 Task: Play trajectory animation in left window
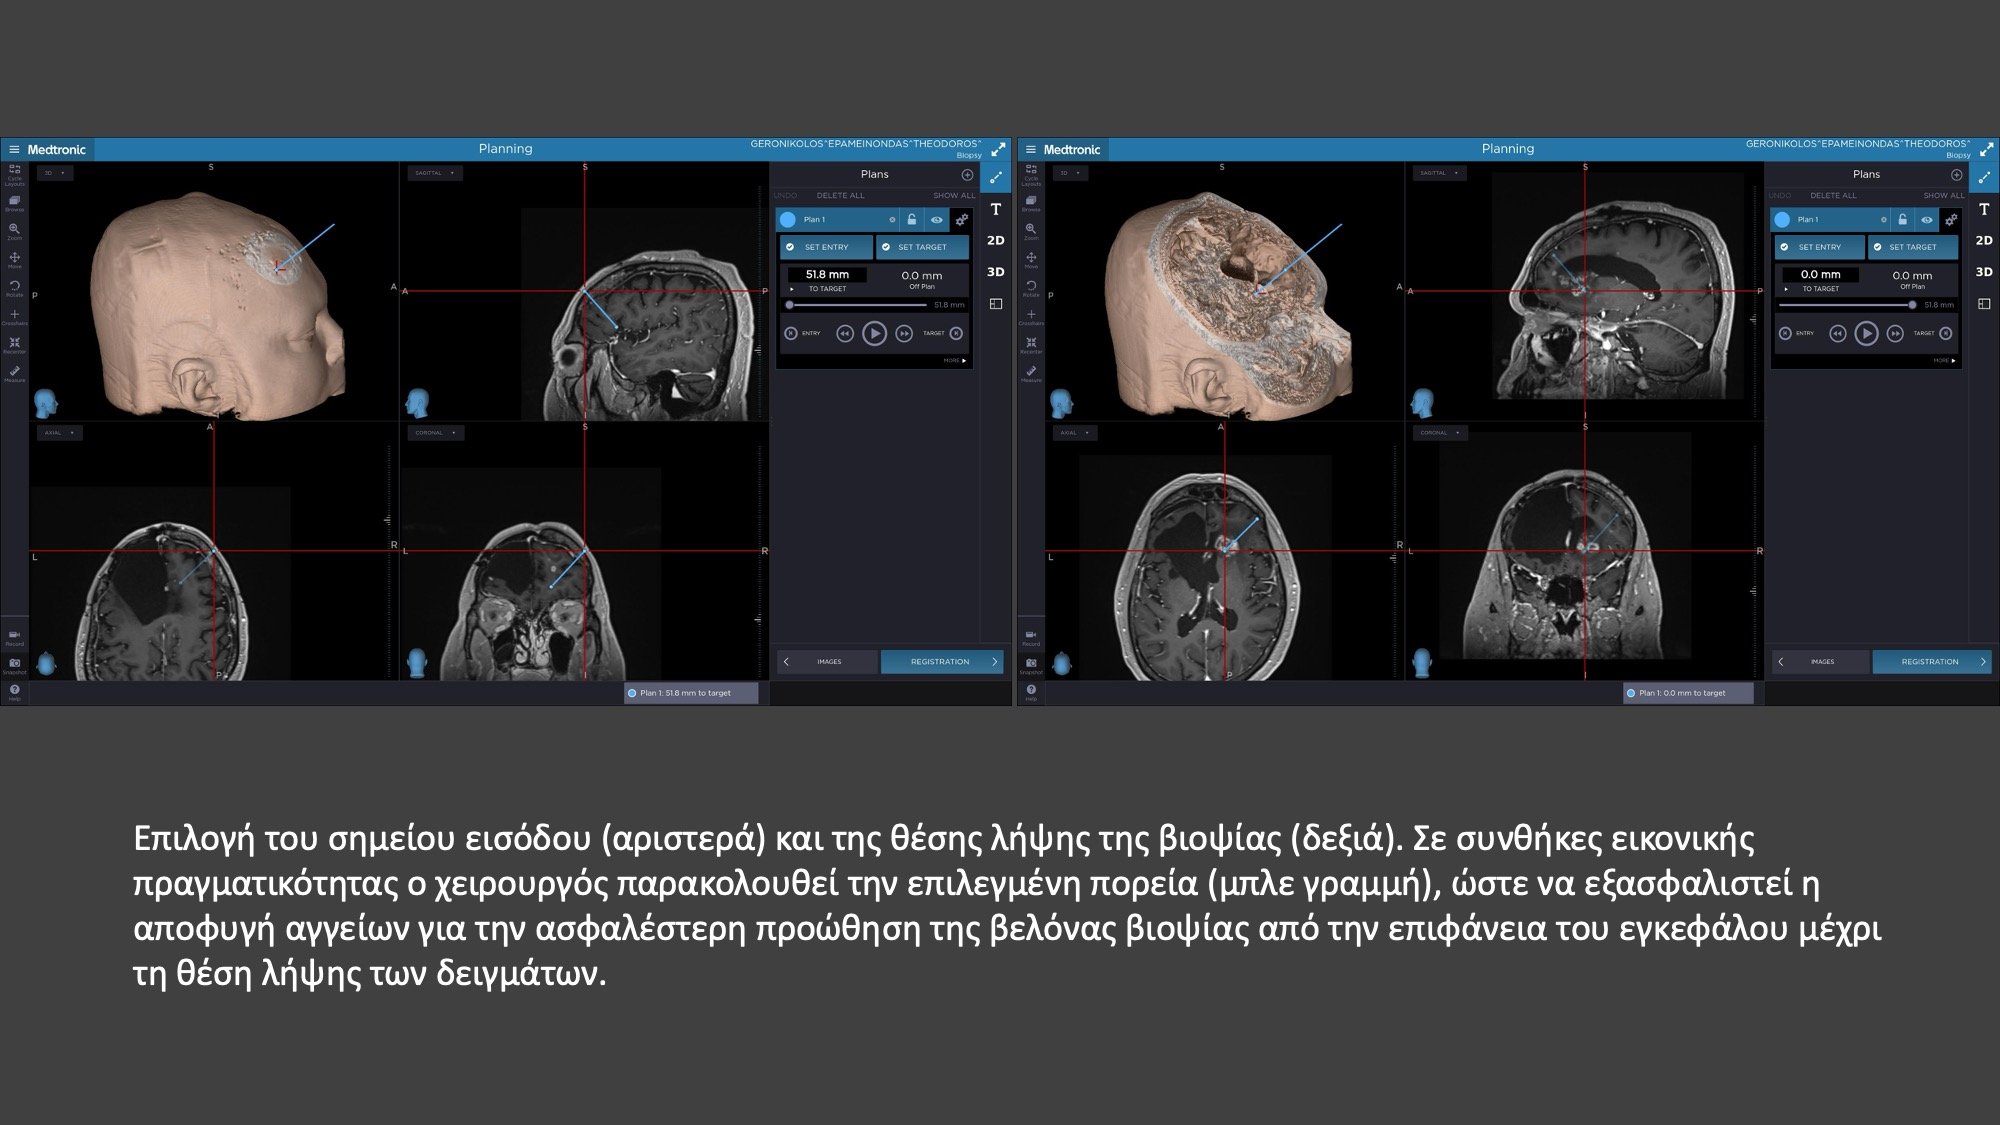tap(874, 334)
